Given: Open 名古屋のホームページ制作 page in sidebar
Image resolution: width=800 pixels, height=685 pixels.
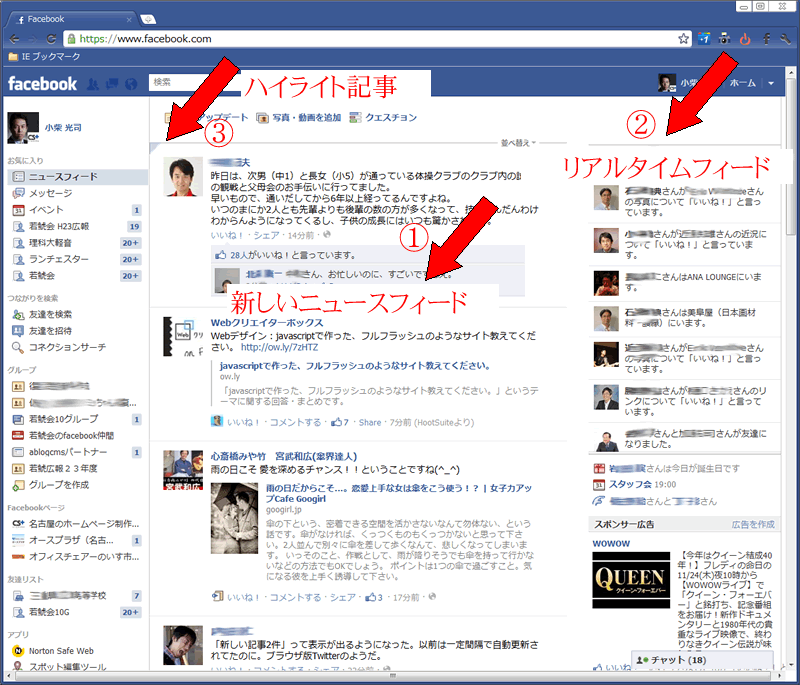Looking at the screenshot, I should tap(76, 524).
